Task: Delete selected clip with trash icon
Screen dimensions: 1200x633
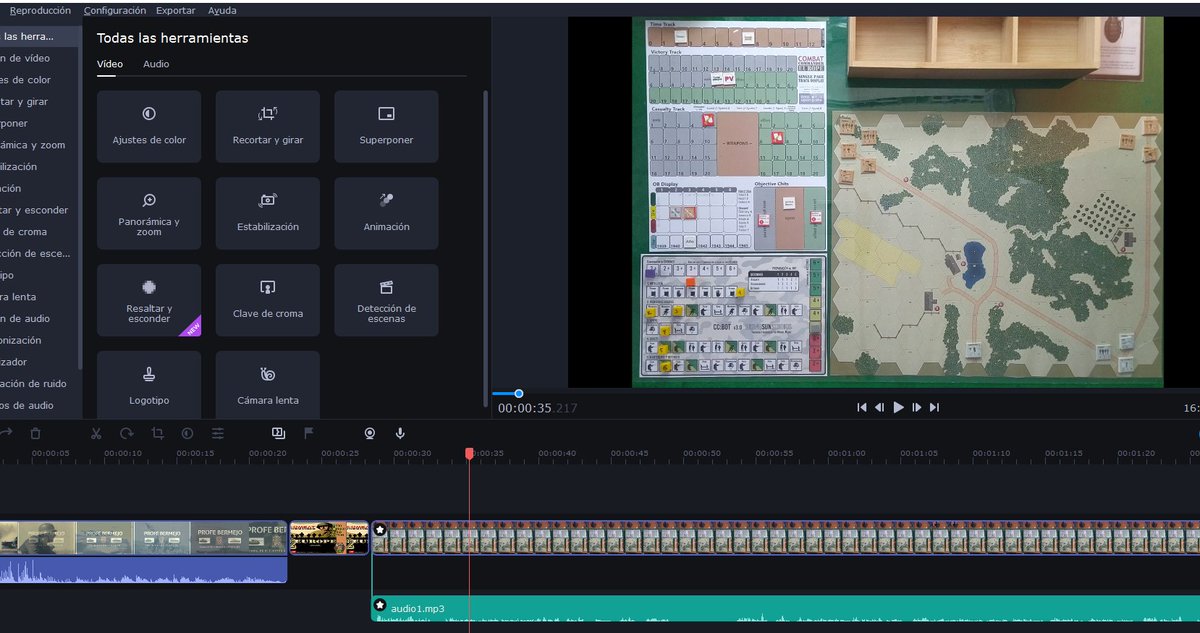Action: pos(36,433)
